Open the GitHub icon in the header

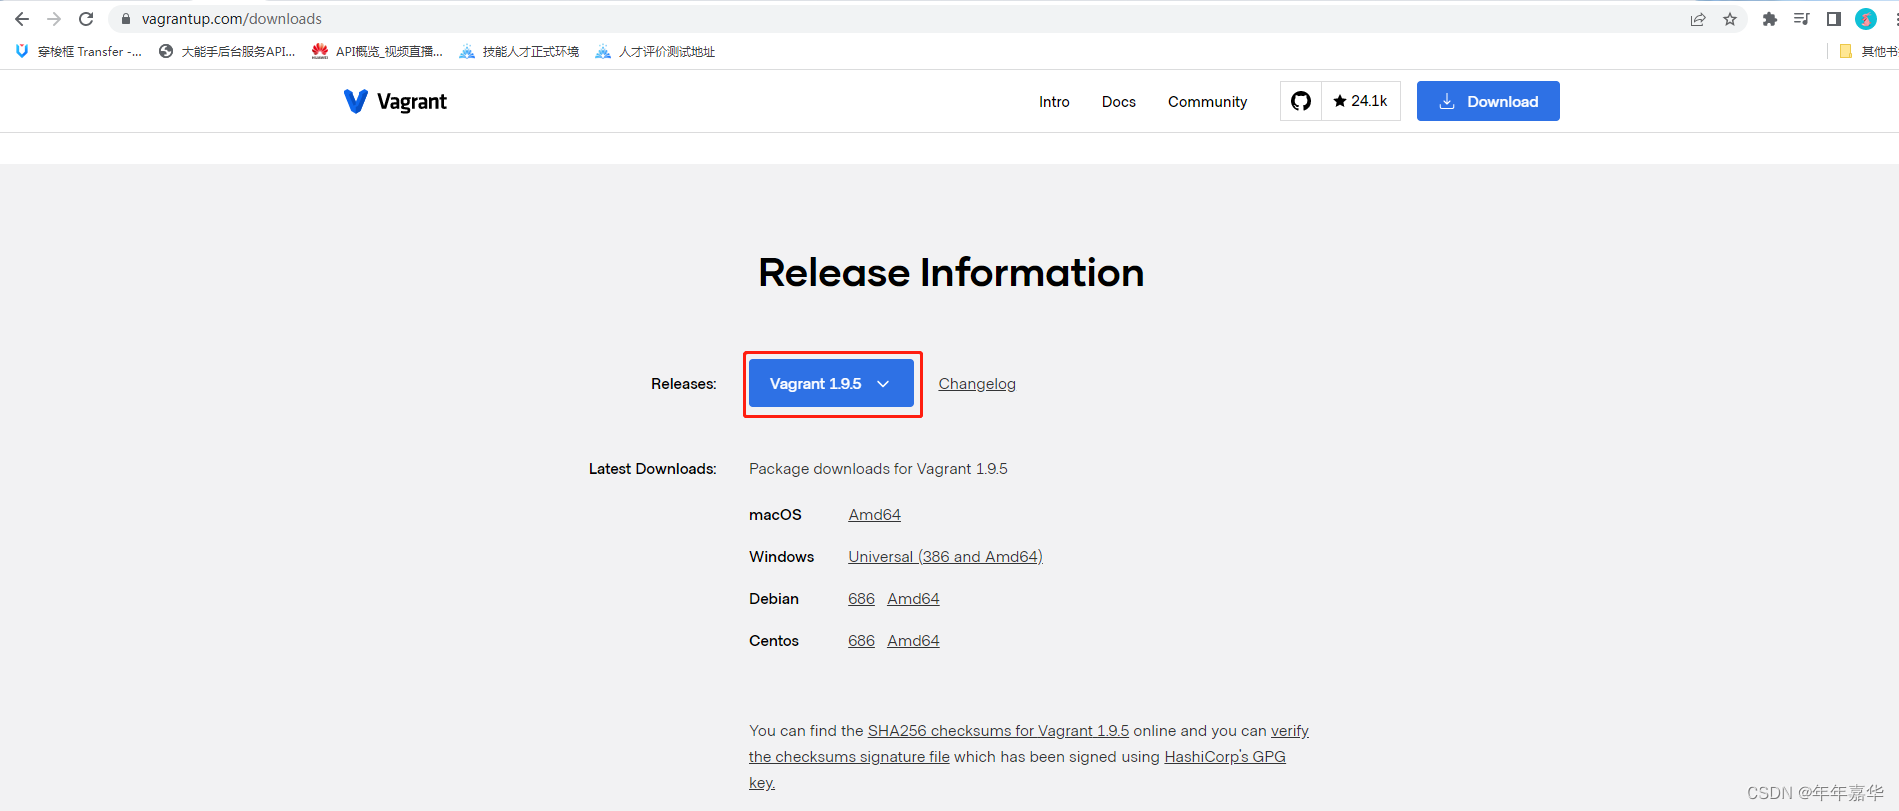pyautogui.click(x=1301, y=101)
